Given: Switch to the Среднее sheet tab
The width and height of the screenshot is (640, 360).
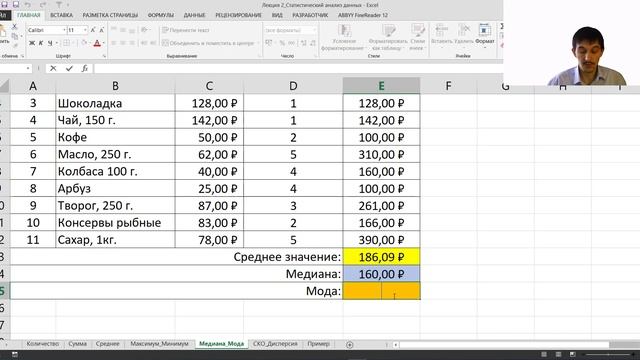Looking at the screenshot, I should tap(108, 344).
